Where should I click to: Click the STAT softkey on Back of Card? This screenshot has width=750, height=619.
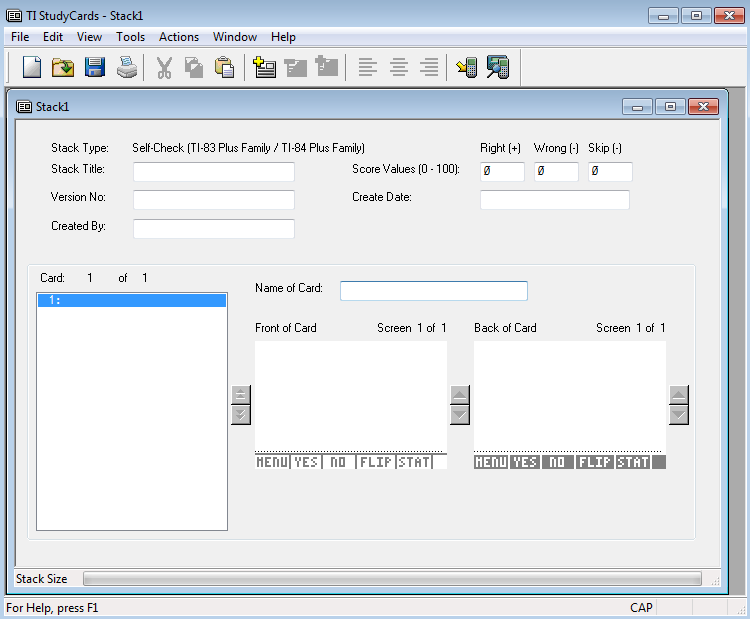[x=633, y=462]
